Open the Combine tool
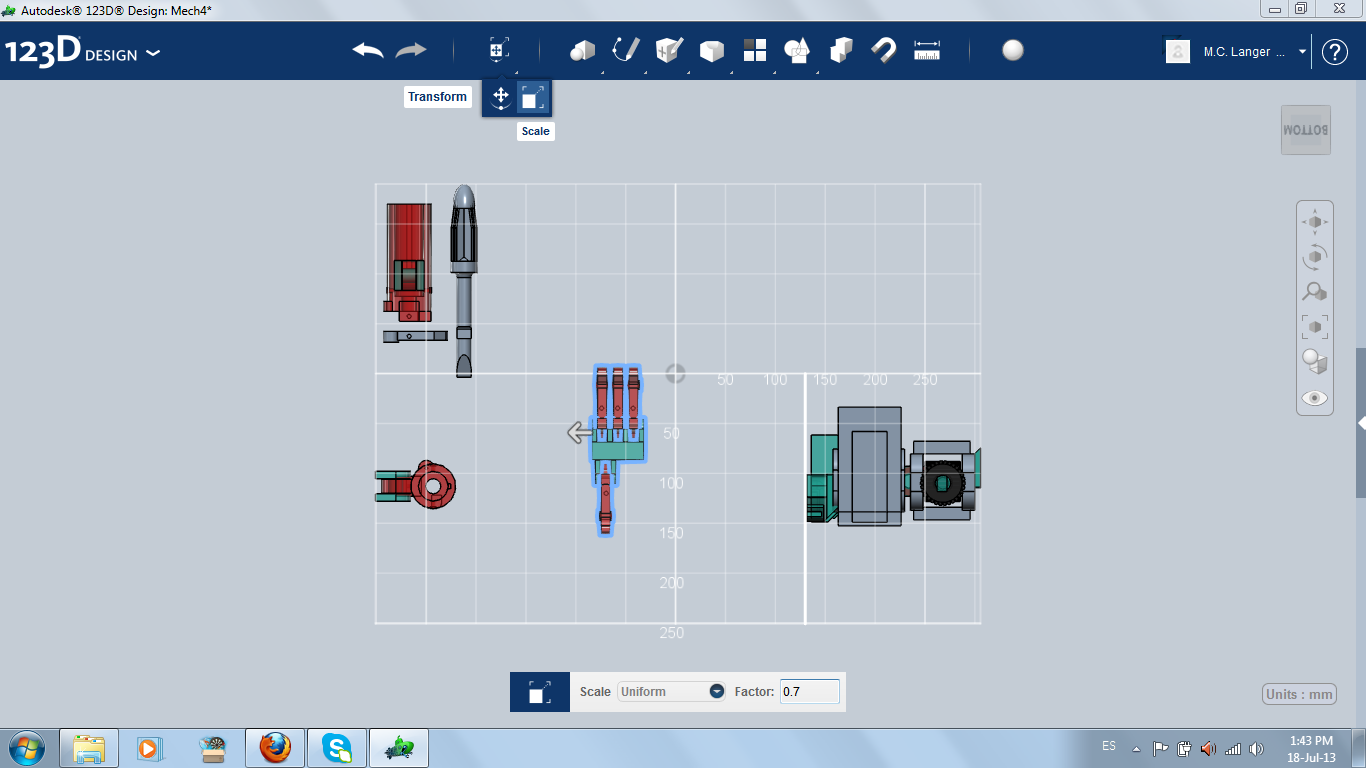The height and width of the screenshot is (768, 1366). (x=841, y=50)
